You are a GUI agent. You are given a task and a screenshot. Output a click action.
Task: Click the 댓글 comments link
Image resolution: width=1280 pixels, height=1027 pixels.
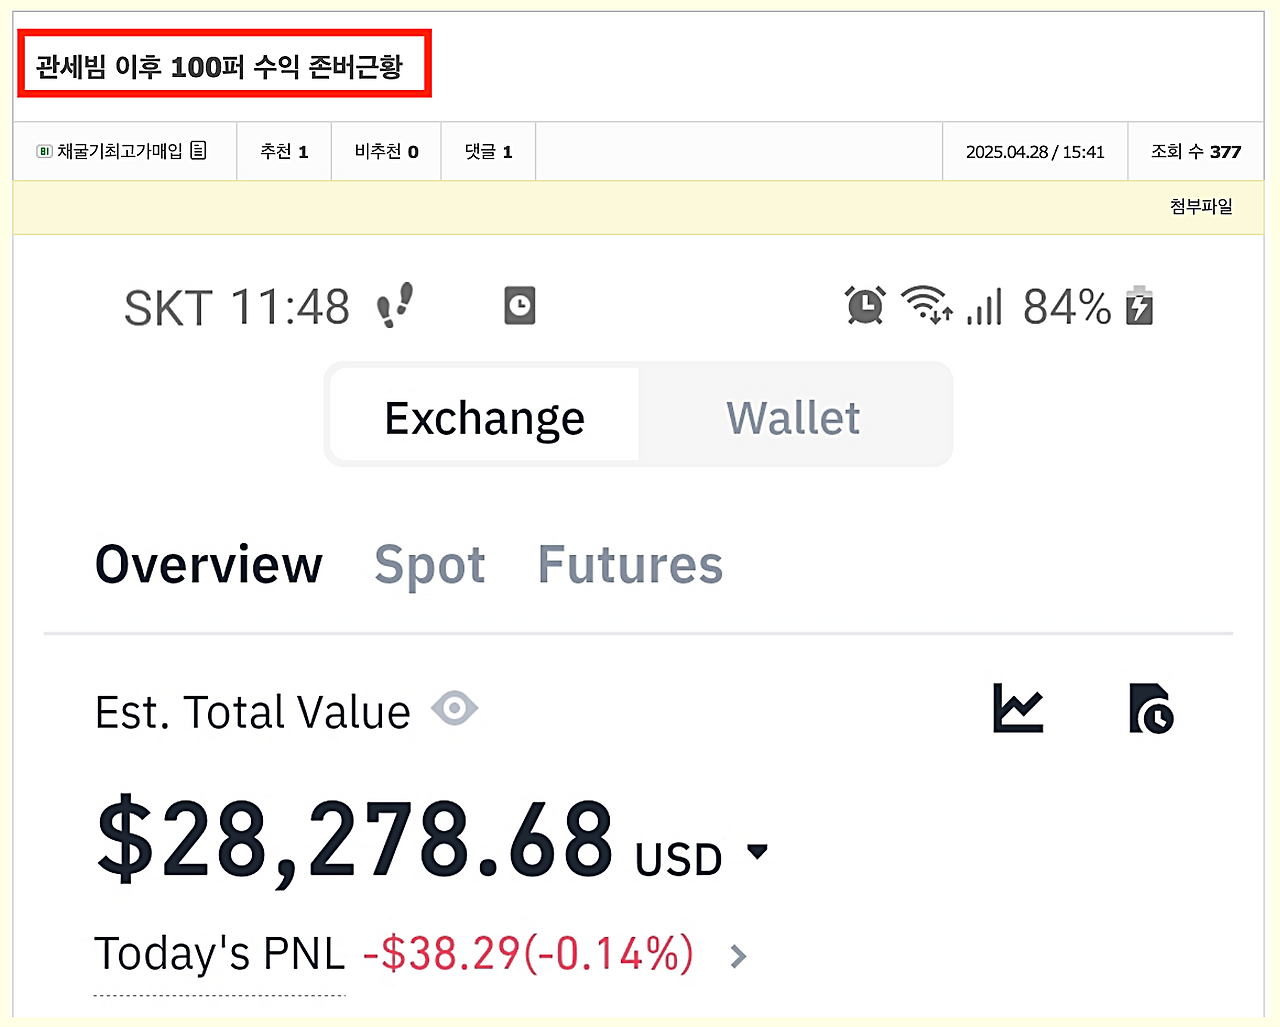[x=488, y=152]
